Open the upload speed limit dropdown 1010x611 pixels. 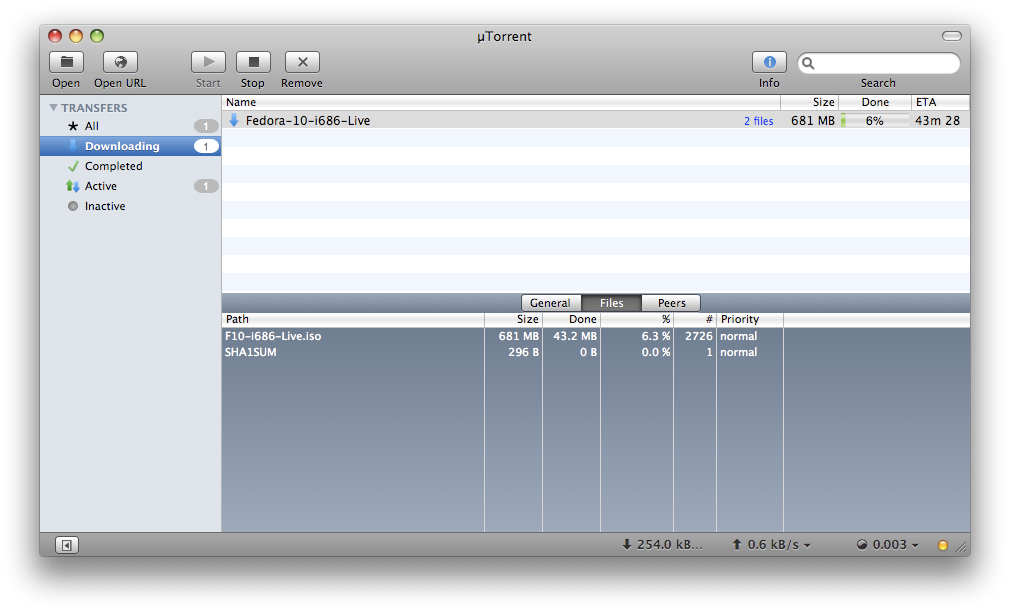click(807, 545)
